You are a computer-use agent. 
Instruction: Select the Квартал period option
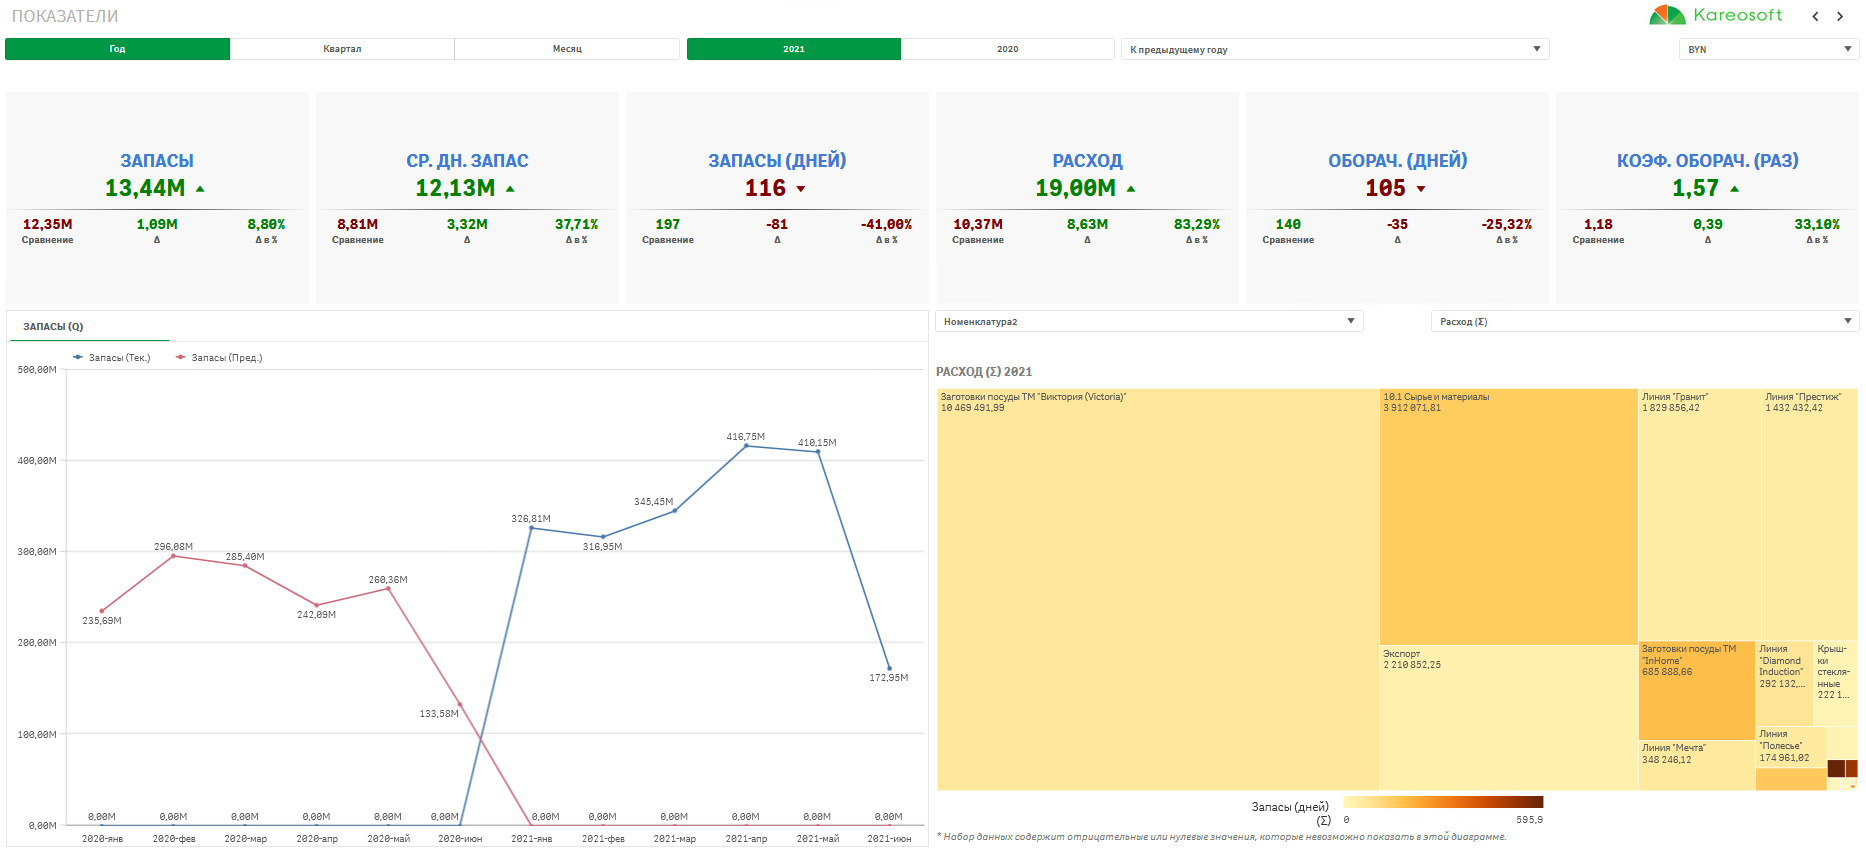tap(342, 49)
